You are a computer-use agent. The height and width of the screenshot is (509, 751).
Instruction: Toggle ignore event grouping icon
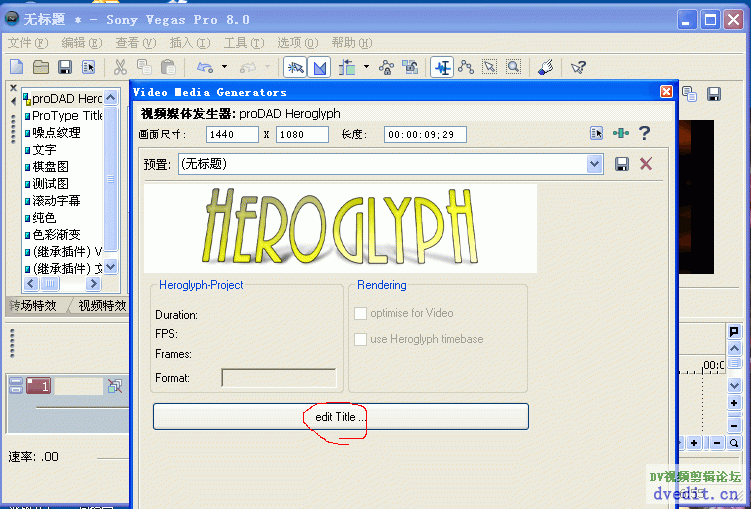pos(410,67)
